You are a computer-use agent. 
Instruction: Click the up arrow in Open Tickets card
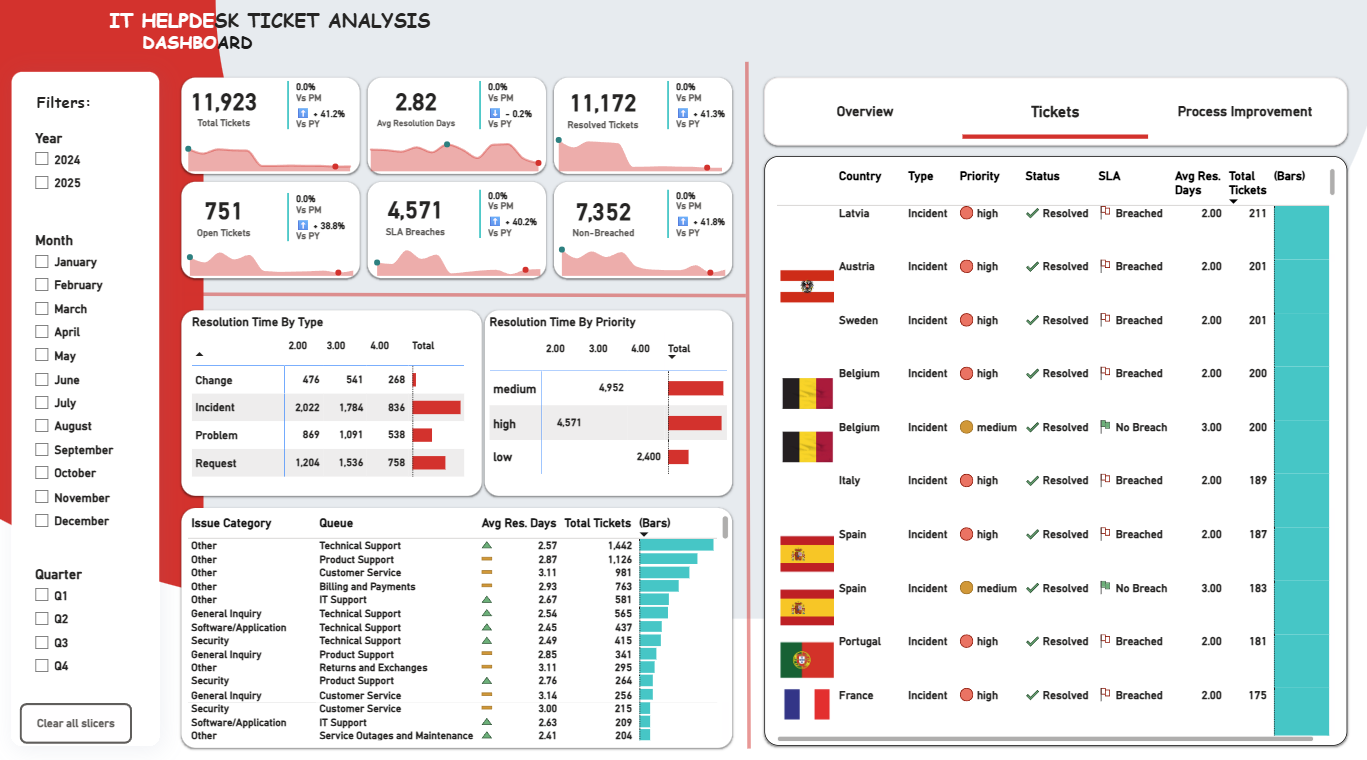point(302,225)
